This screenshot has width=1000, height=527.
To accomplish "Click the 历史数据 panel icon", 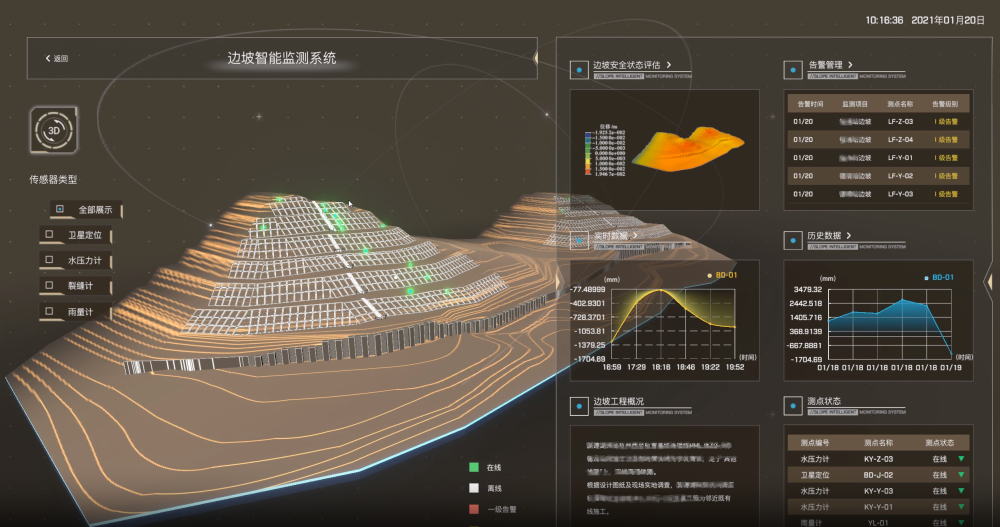I will [792, 240].
